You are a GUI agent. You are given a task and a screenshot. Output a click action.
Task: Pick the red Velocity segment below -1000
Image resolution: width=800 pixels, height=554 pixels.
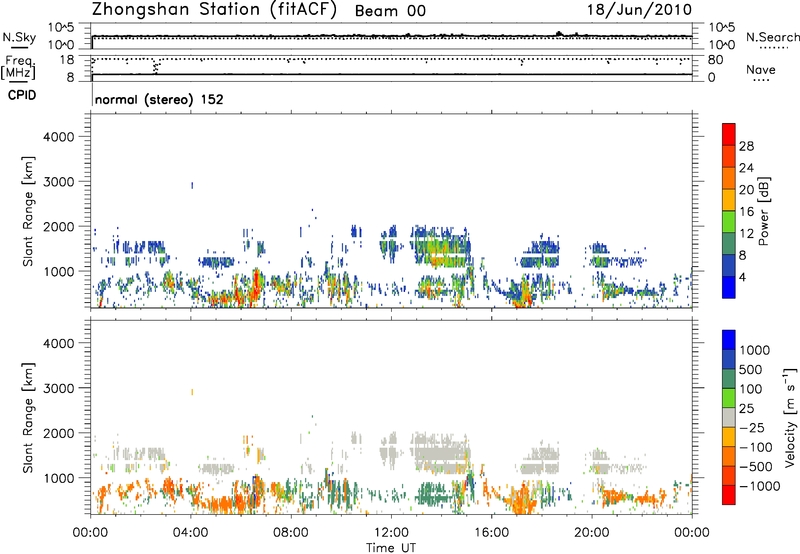pyautogui.click(x=729, y=495)
